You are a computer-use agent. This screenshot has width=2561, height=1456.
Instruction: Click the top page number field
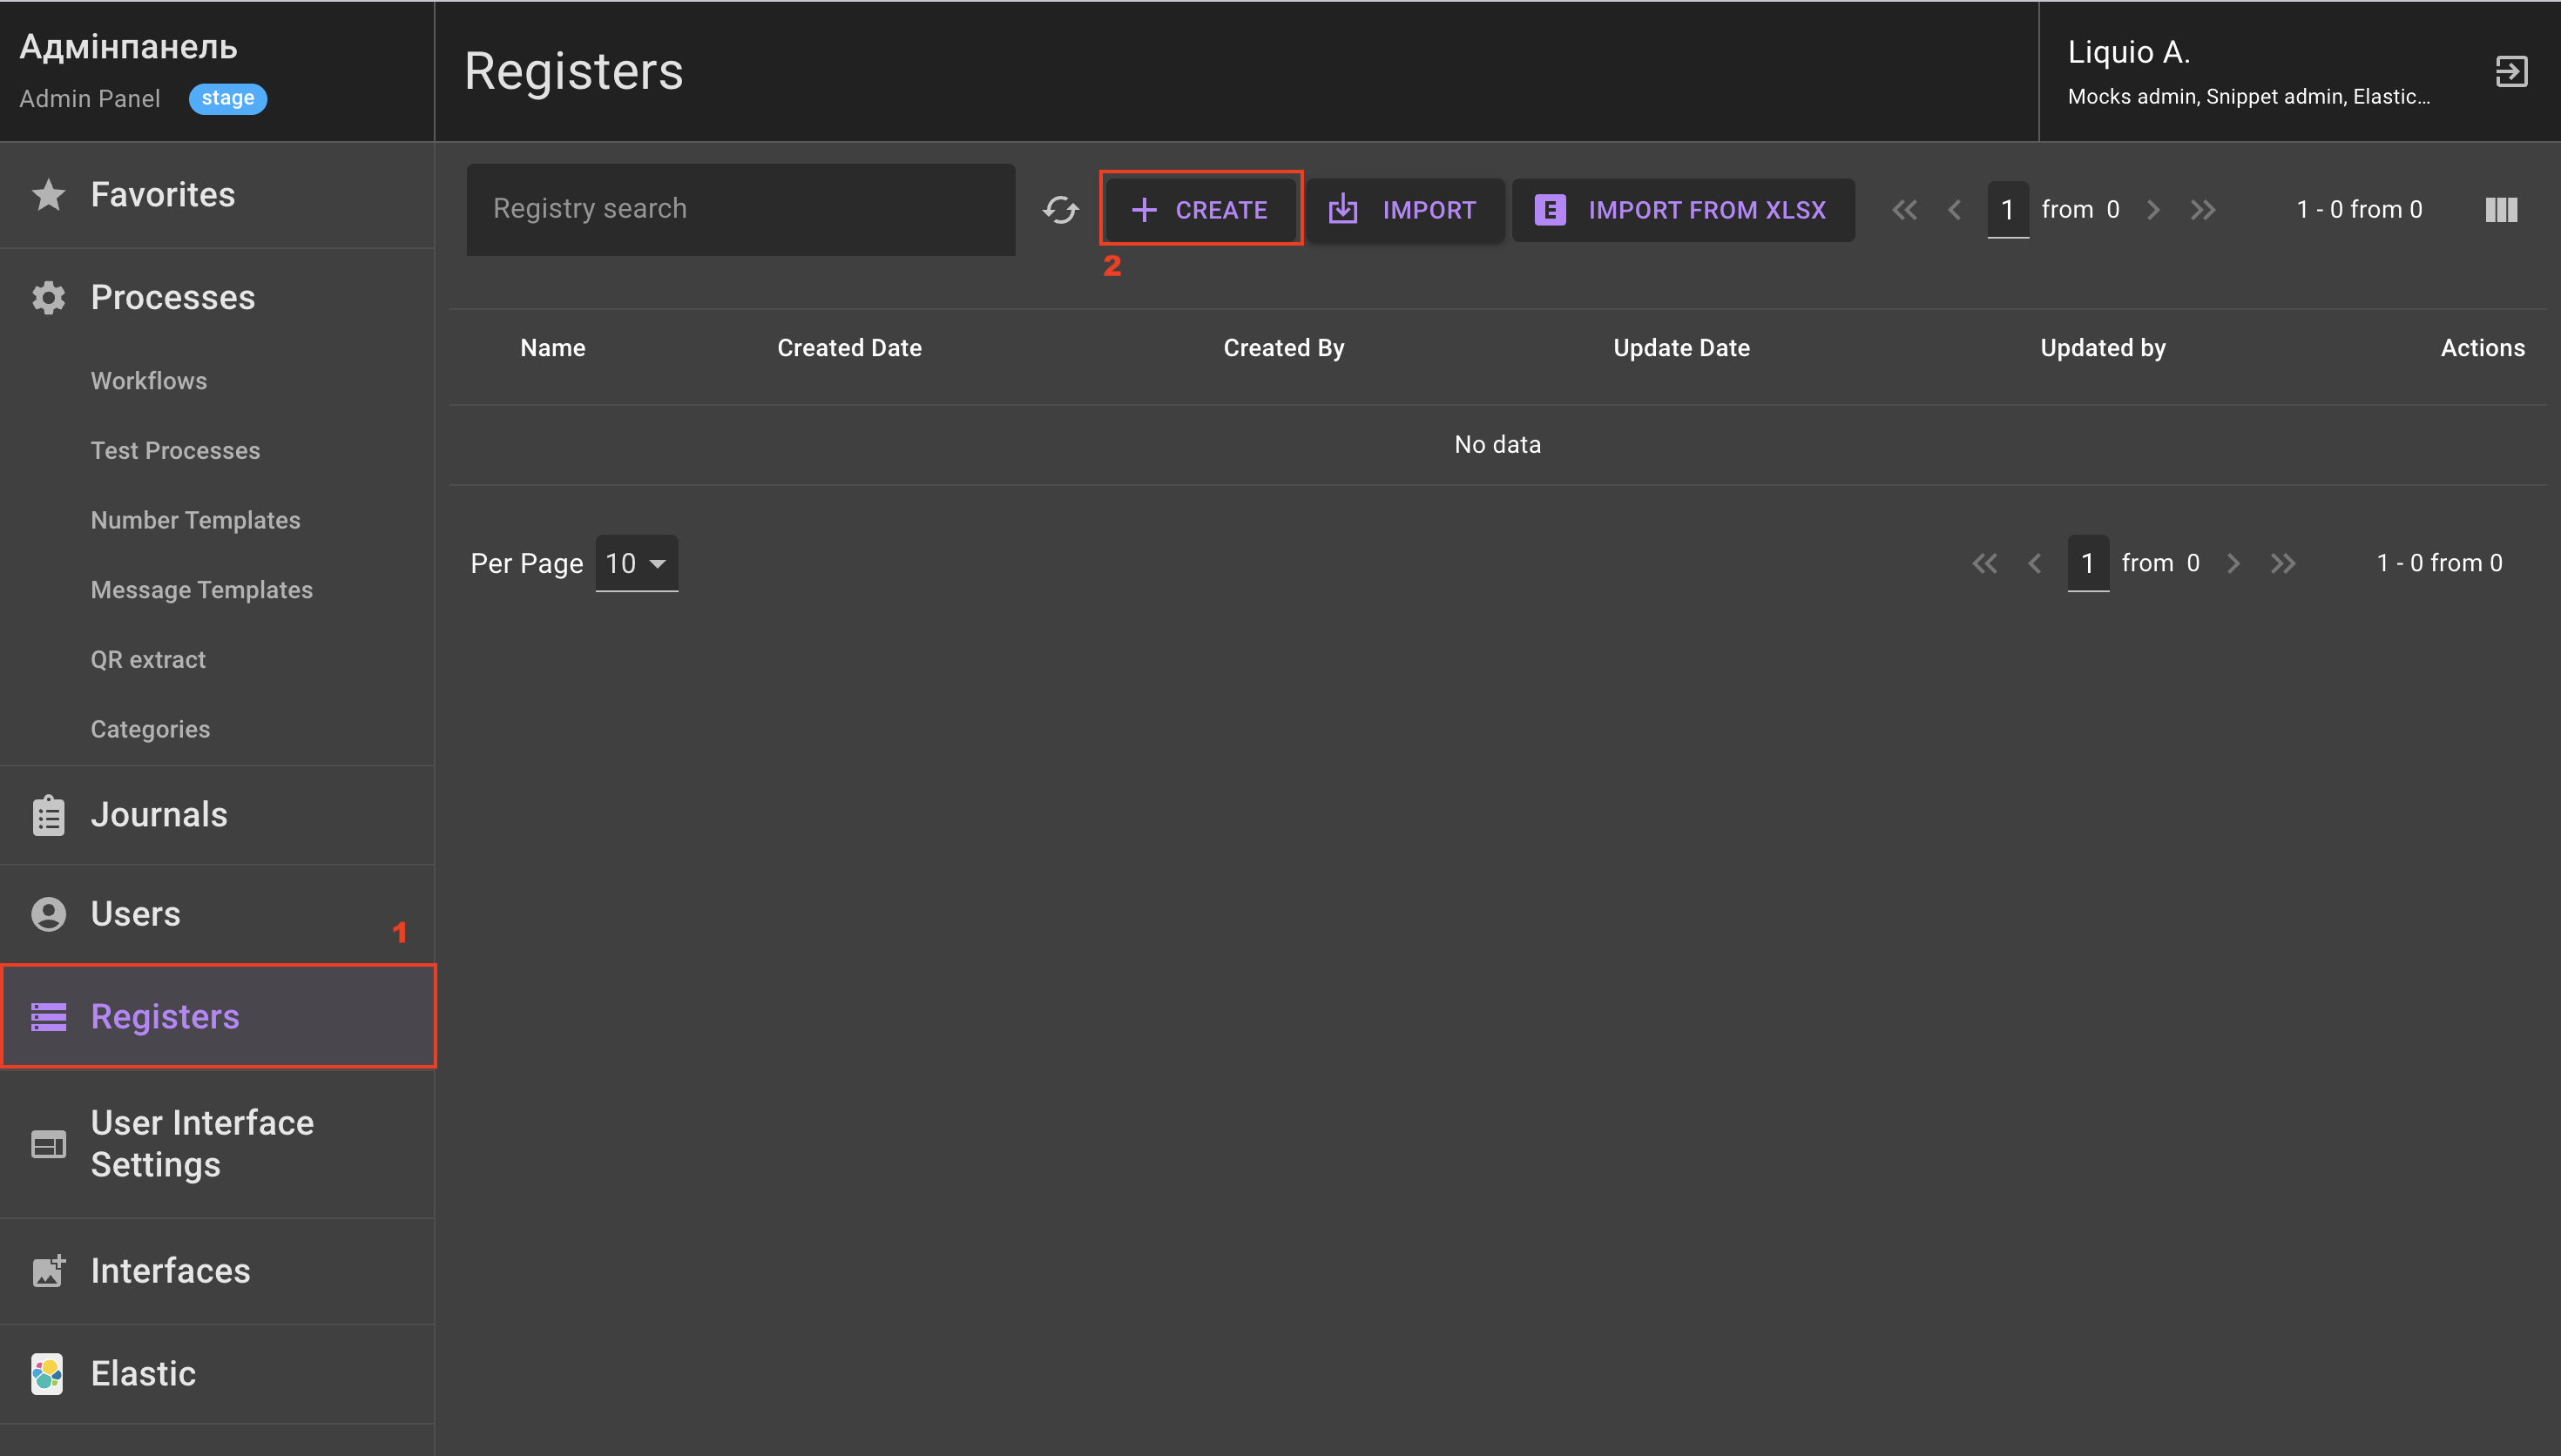(2008, 210)
